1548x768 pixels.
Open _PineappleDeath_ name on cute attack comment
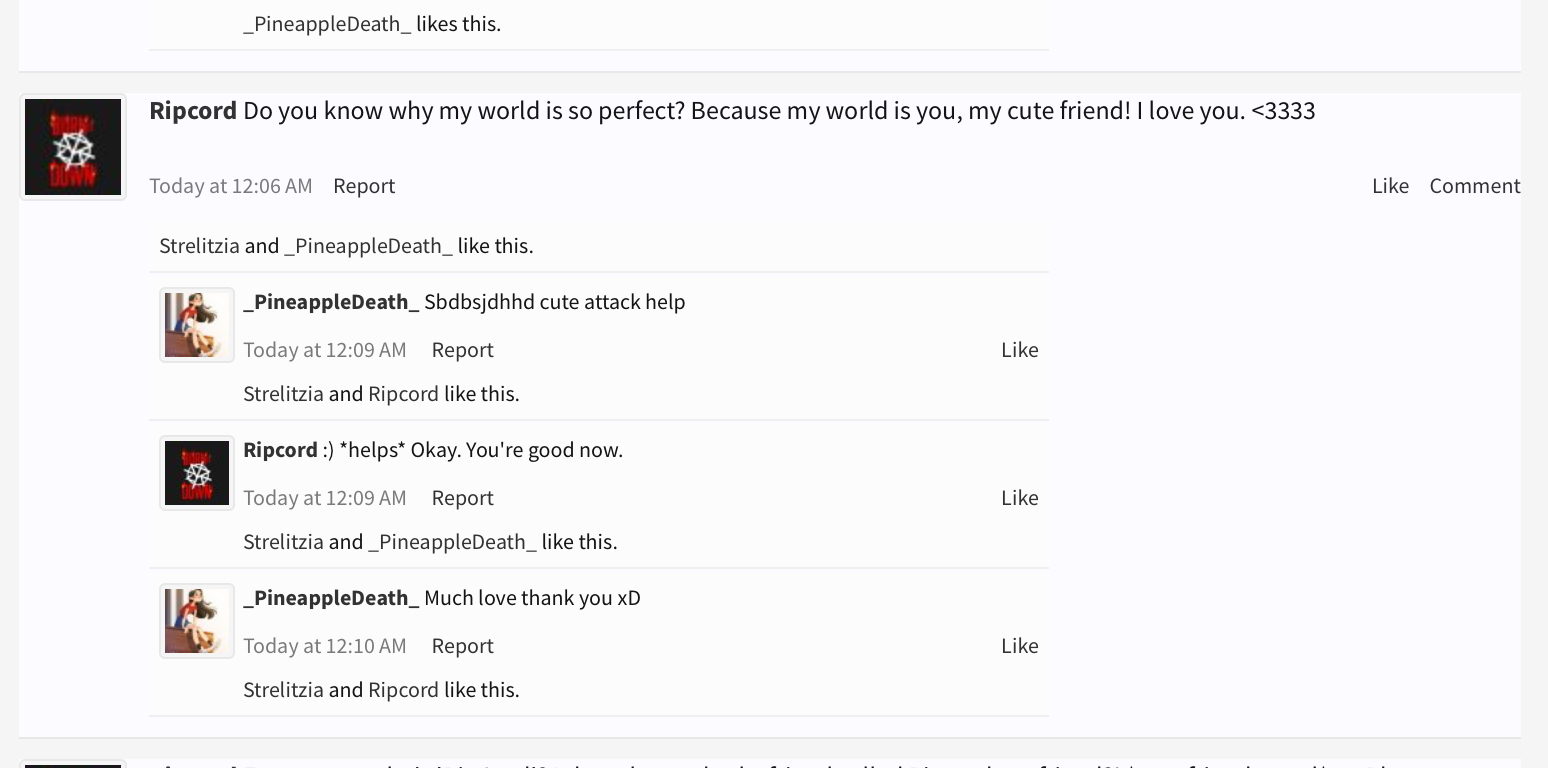pyautogui.click(x=331, y=302)
